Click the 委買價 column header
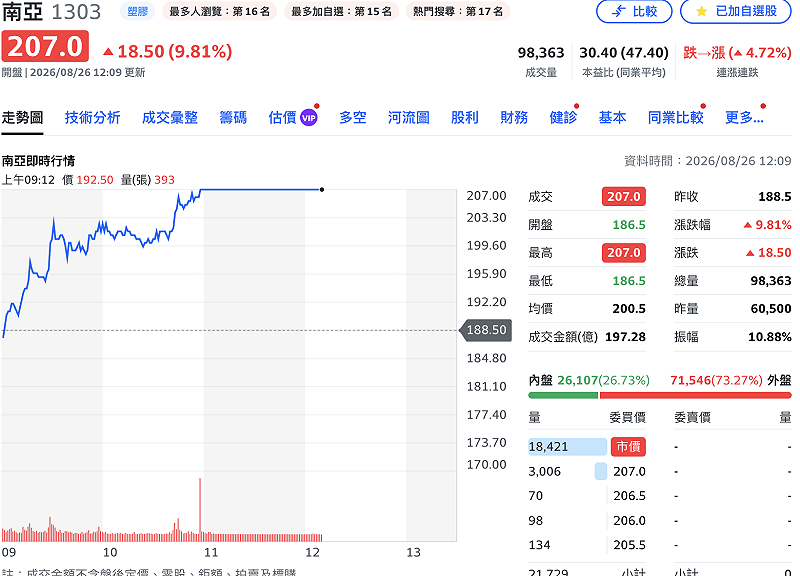Screen dimensions: 800x576 [628, 417]
